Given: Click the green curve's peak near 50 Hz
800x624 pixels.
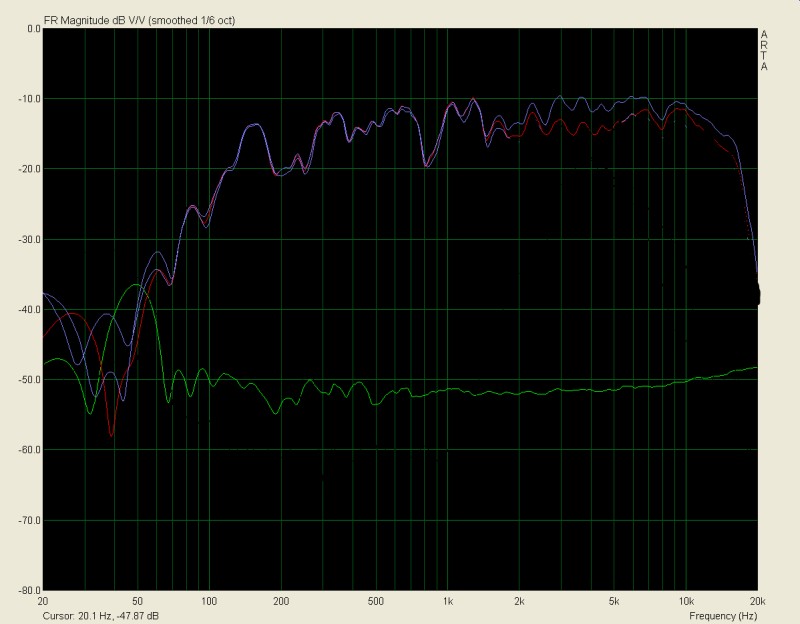Looking at the screenshot, I should (x=136, y=285).
